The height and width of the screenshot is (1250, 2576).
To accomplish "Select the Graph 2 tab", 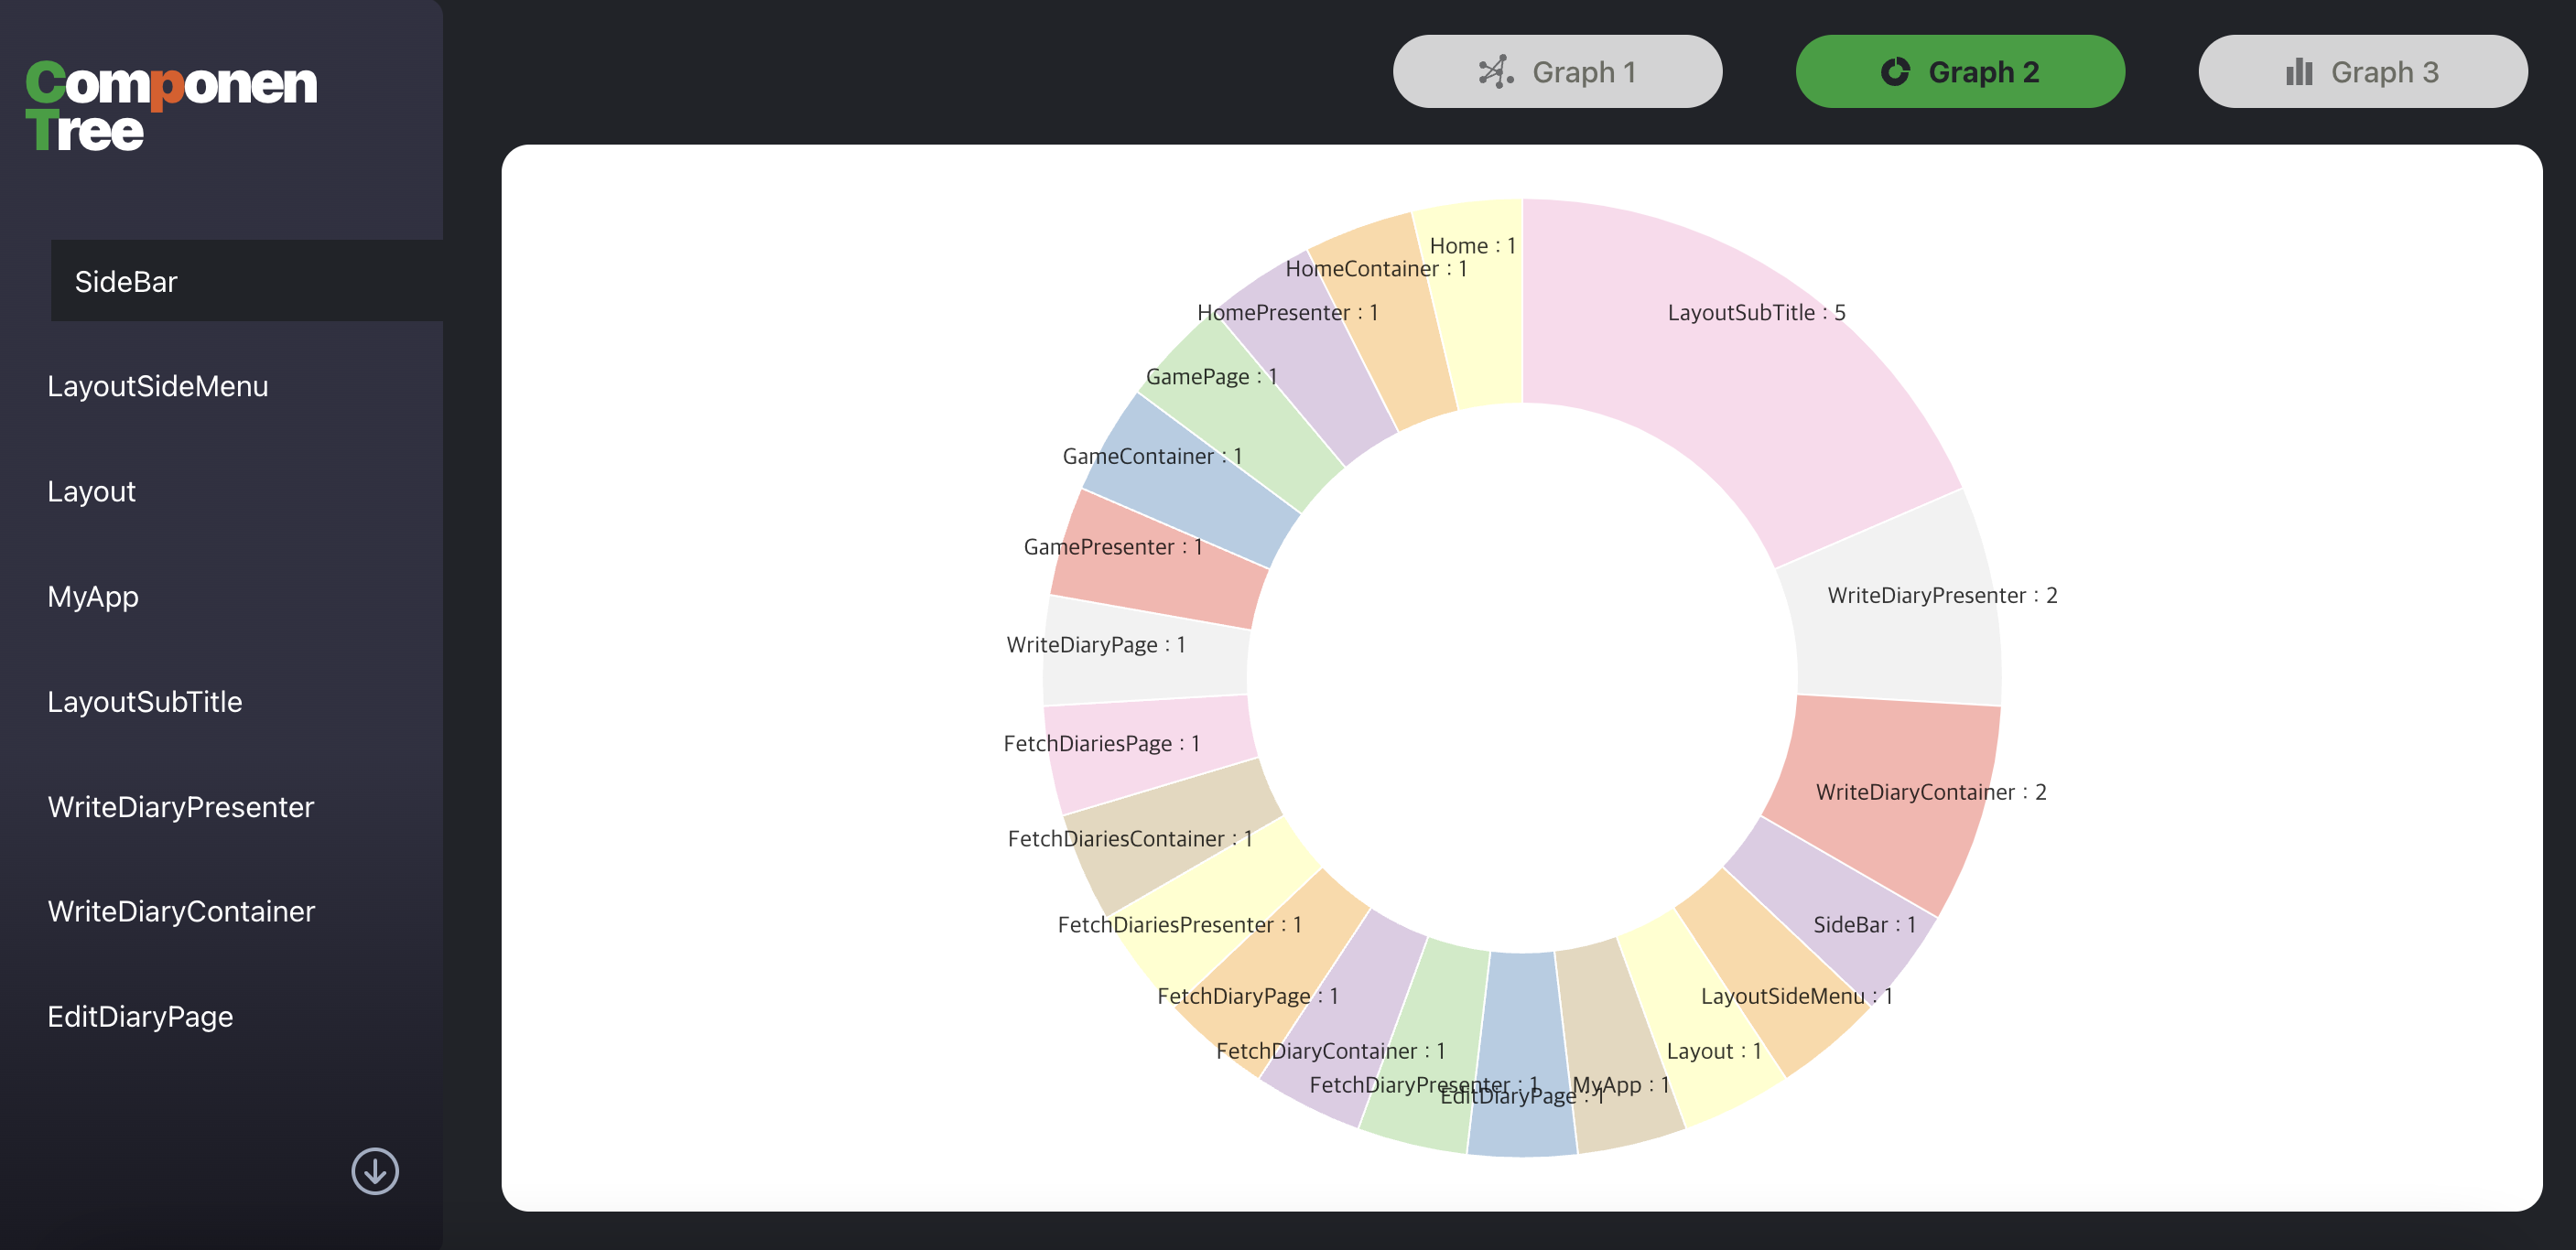I will (x=1960, y=72).
